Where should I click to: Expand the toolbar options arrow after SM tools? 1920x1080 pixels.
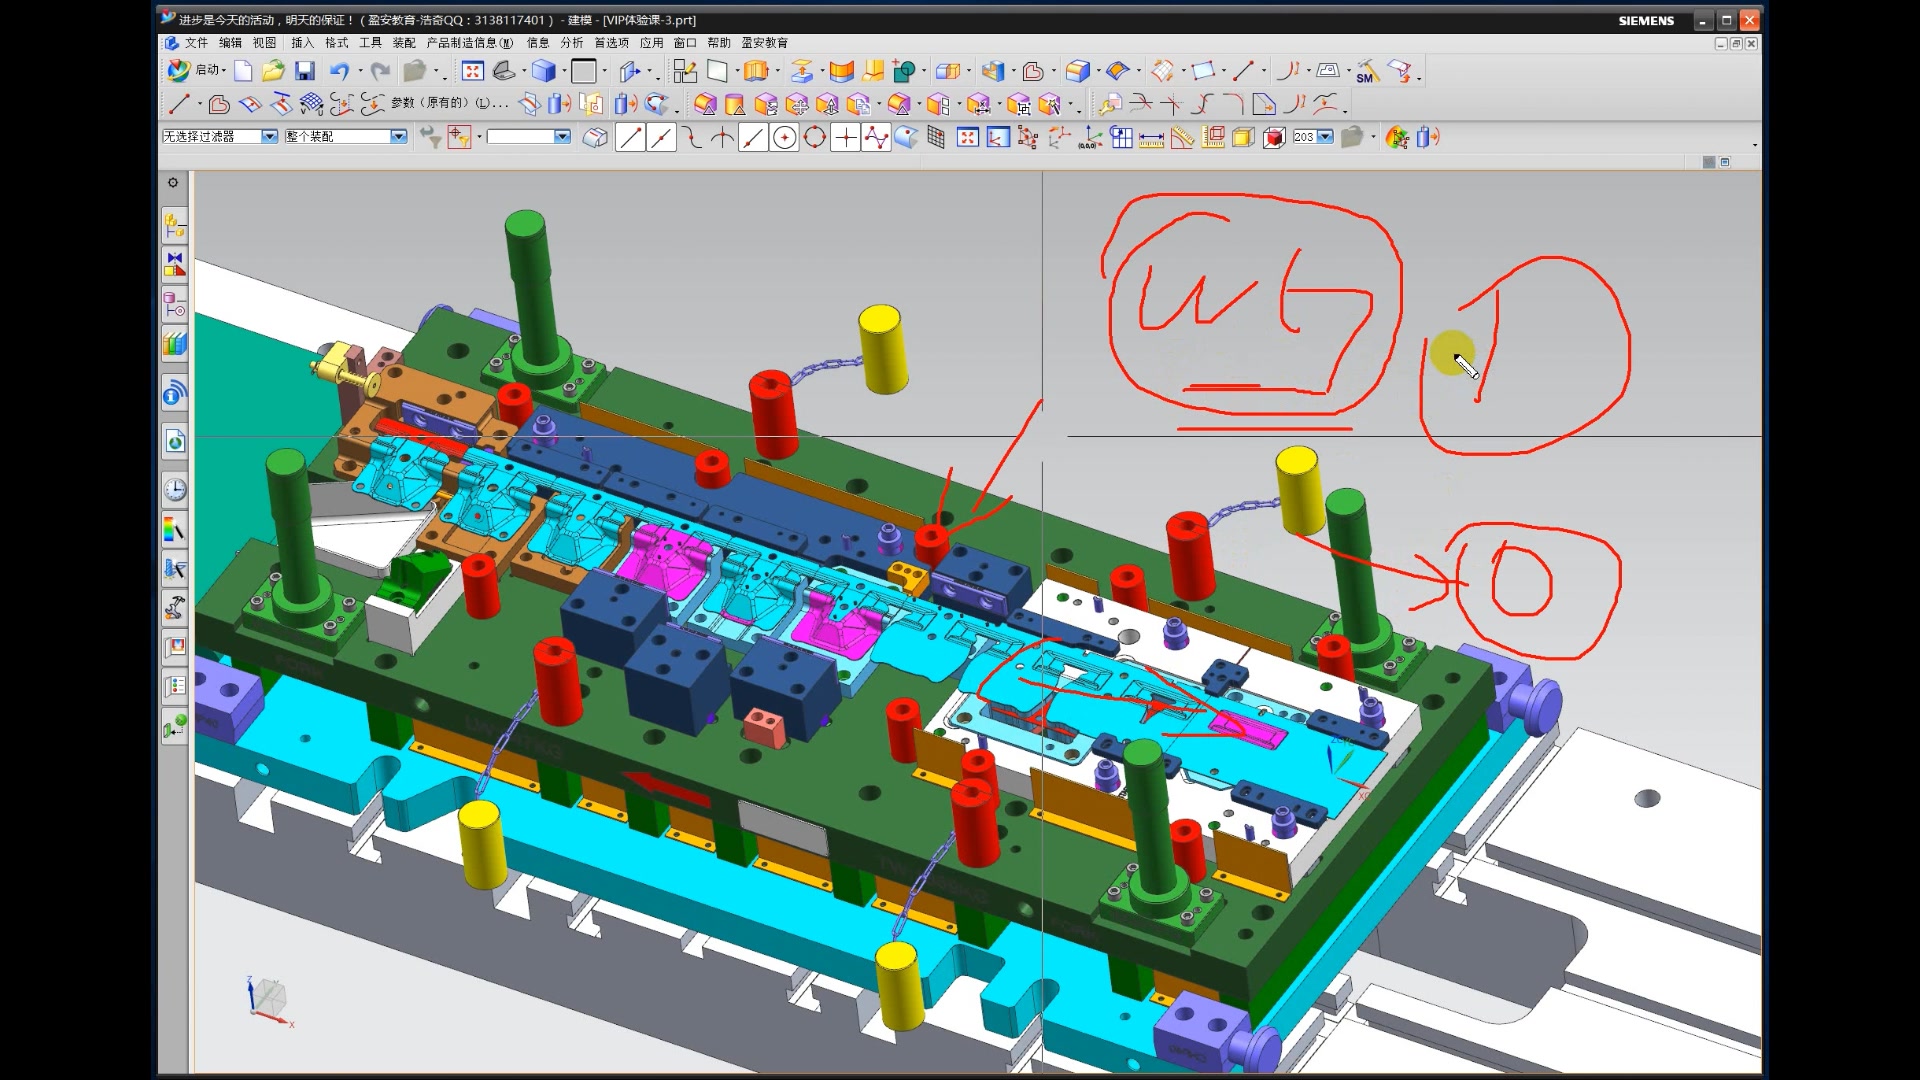pos(1418,78)
